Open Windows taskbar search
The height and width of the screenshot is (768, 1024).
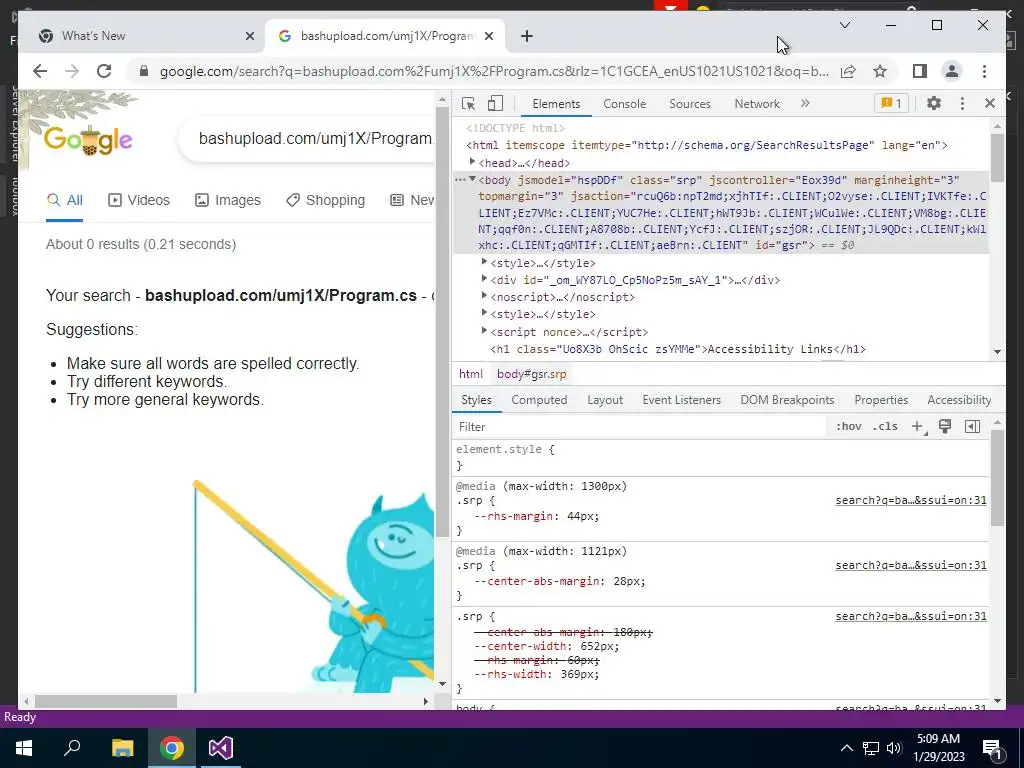[72, 748]
